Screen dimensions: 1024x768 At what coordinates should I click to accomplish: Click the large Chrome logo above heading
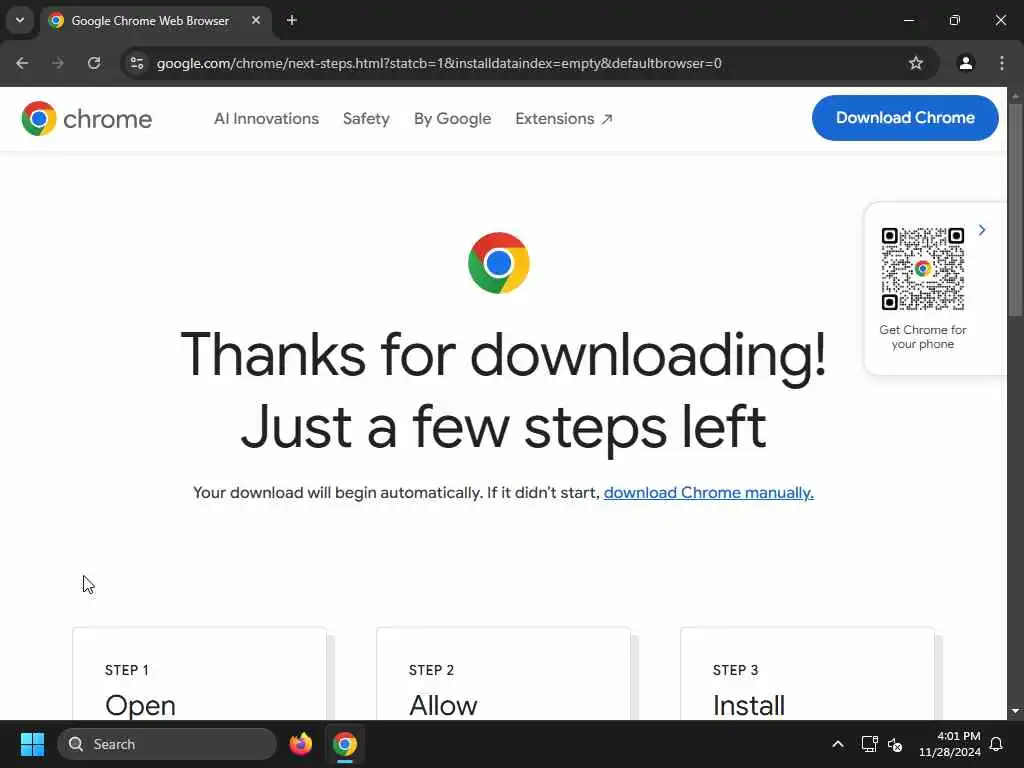[499, 263]
